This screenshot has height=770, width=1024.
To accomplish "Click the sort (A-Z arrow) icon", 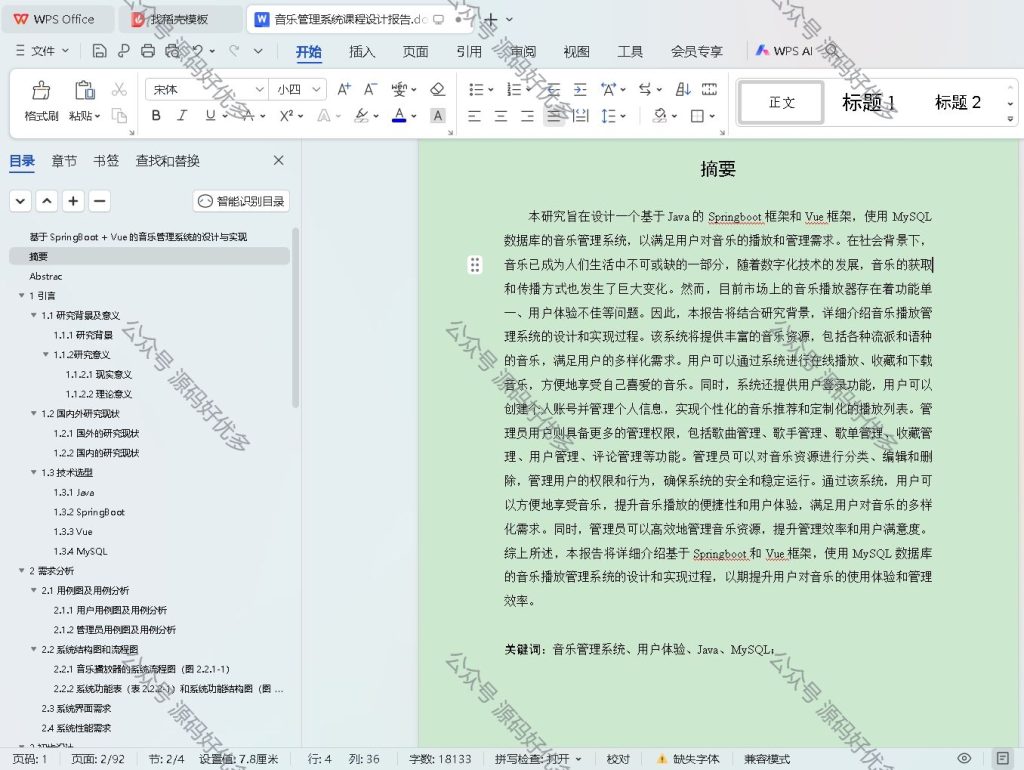I will [682, 89].
